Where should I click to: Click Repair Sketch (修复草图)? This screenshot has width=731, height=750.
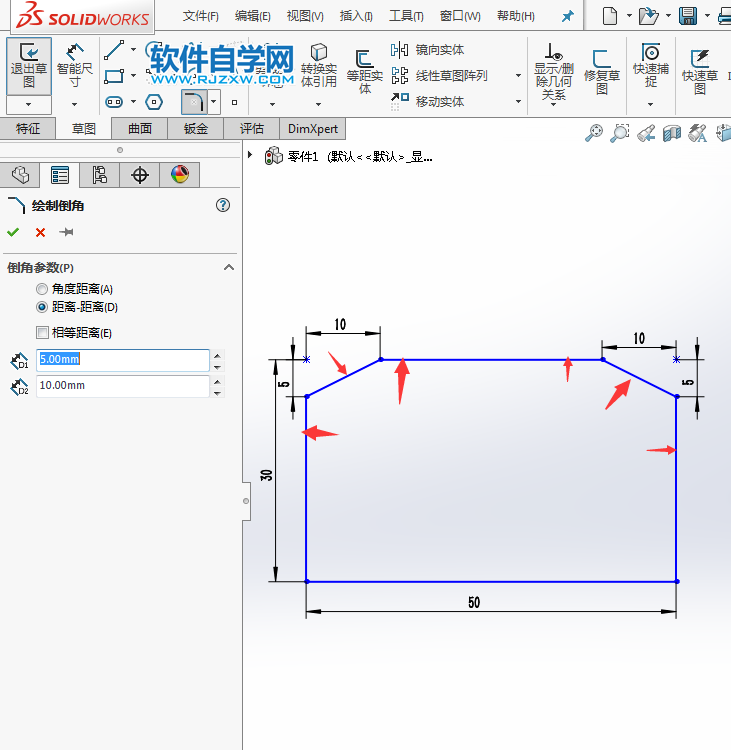coord(602,72)
